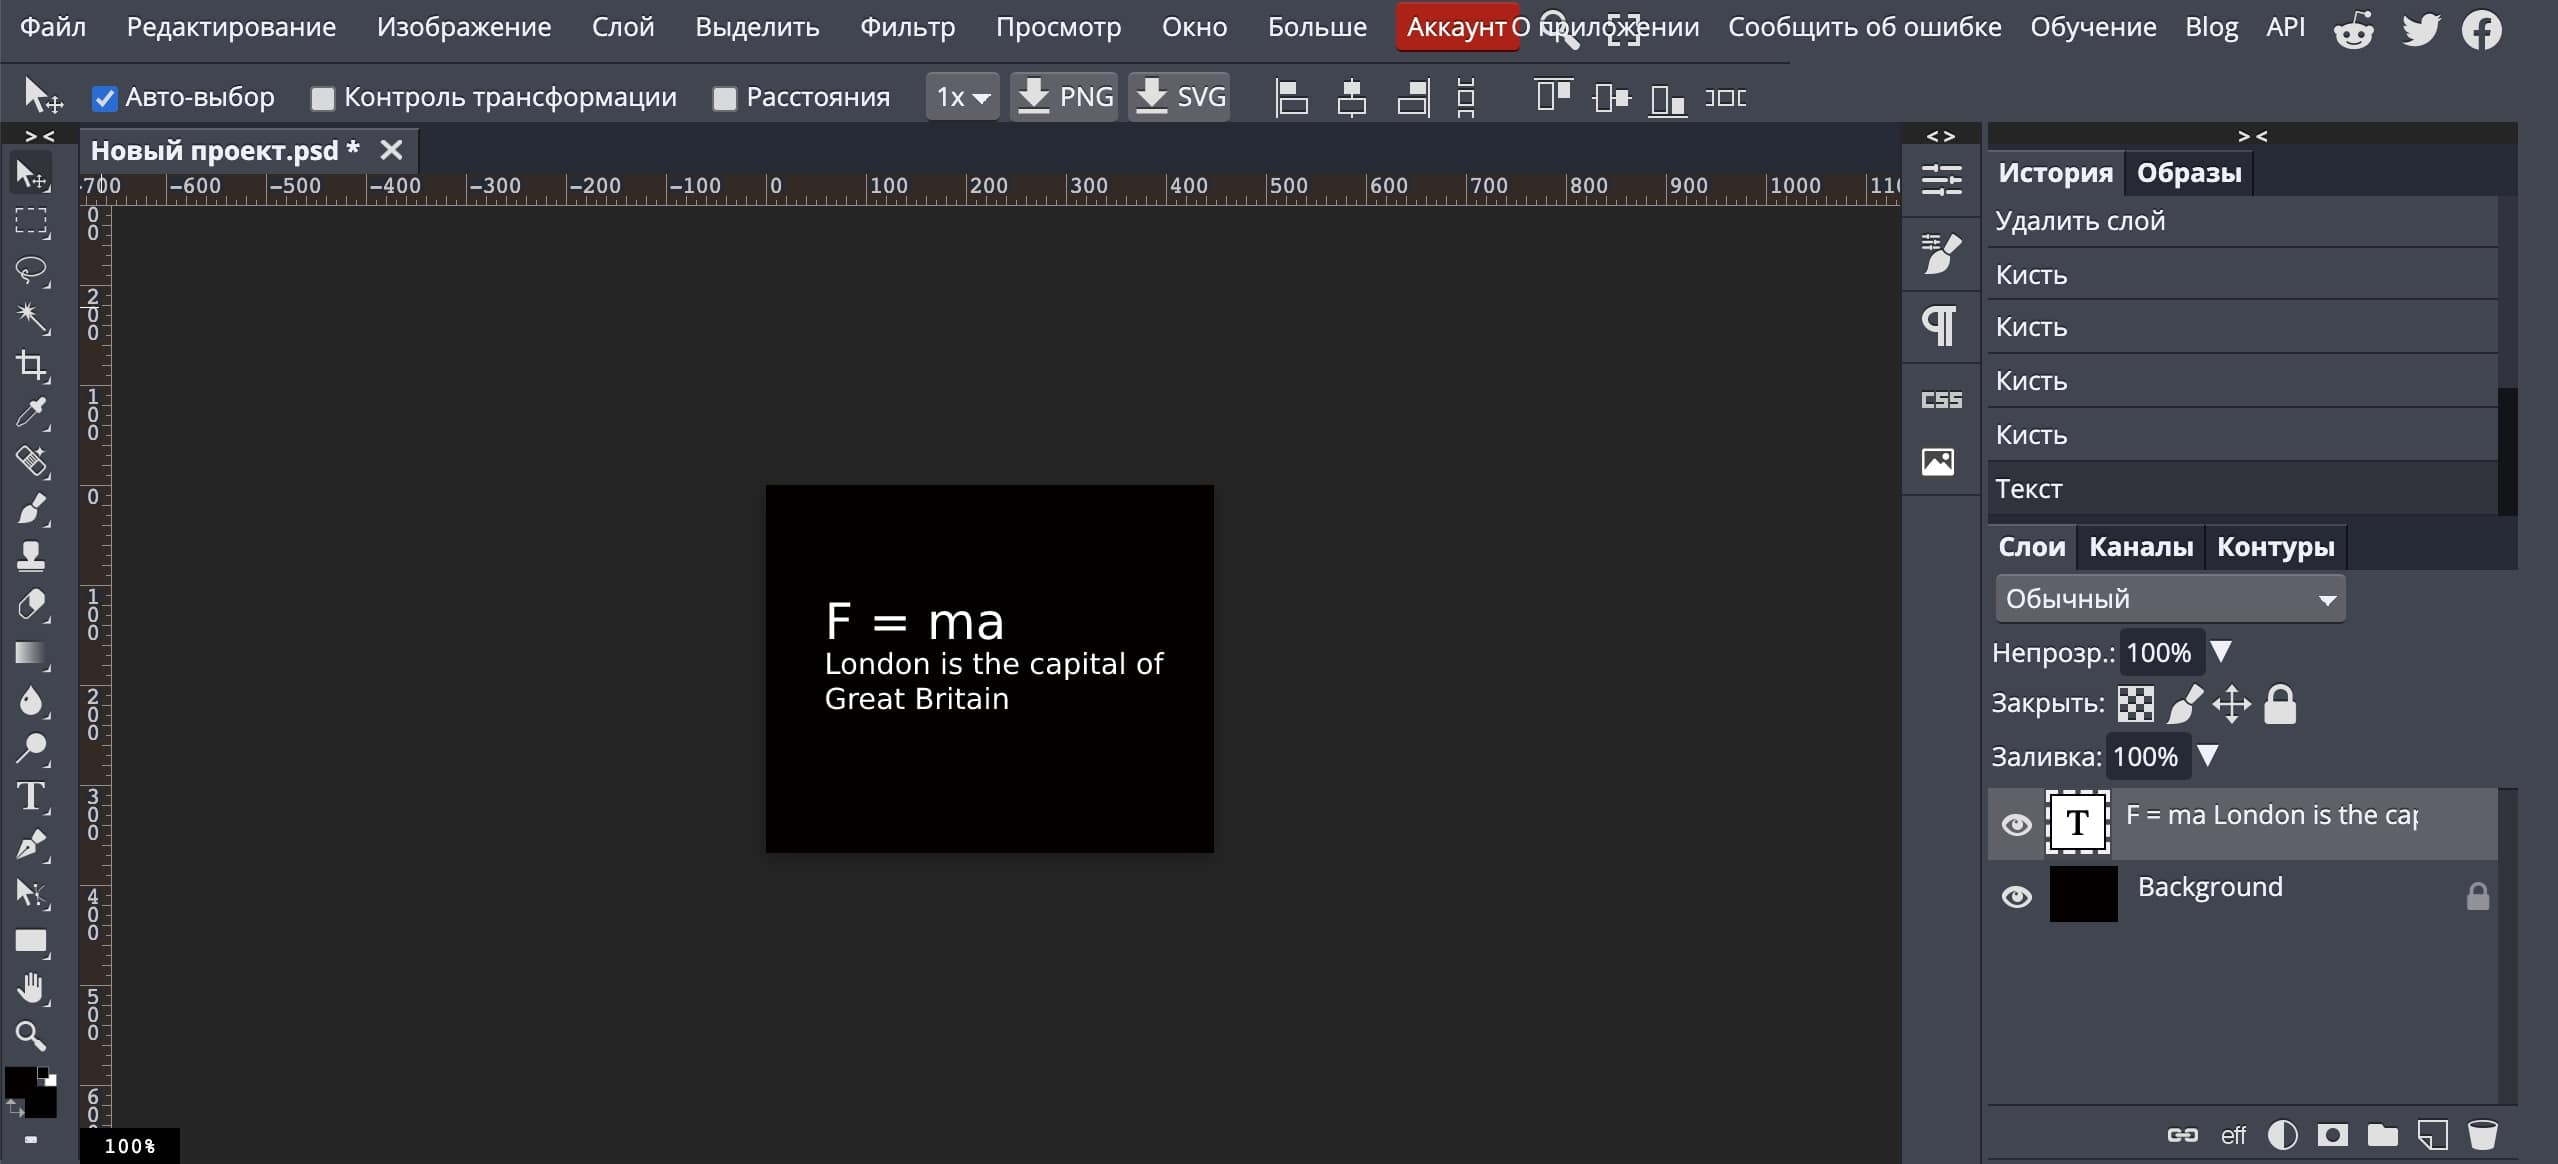
Task: Switch to the Каналы tab
Action: pyautogui.click(x=2140, y=547)
